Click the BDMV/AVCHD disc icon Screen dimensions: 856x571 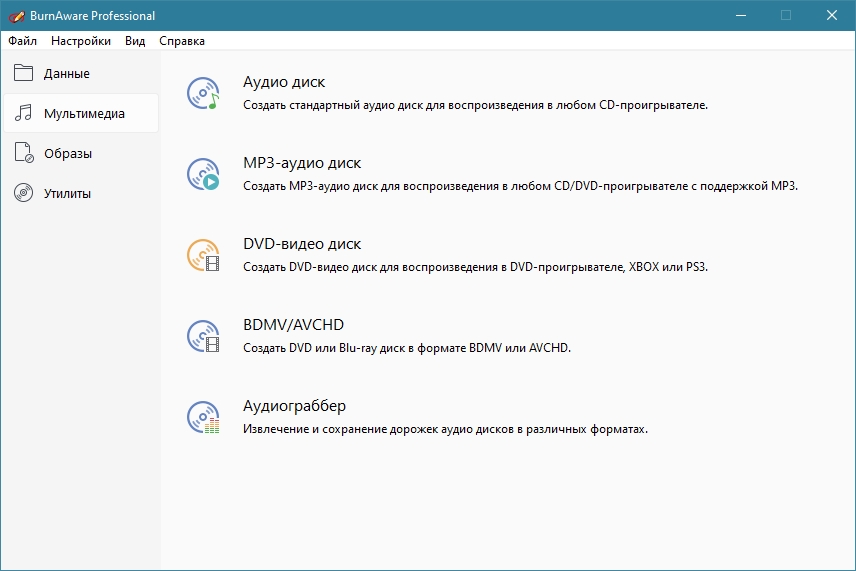pyautogui.click(x=203, y=336)
